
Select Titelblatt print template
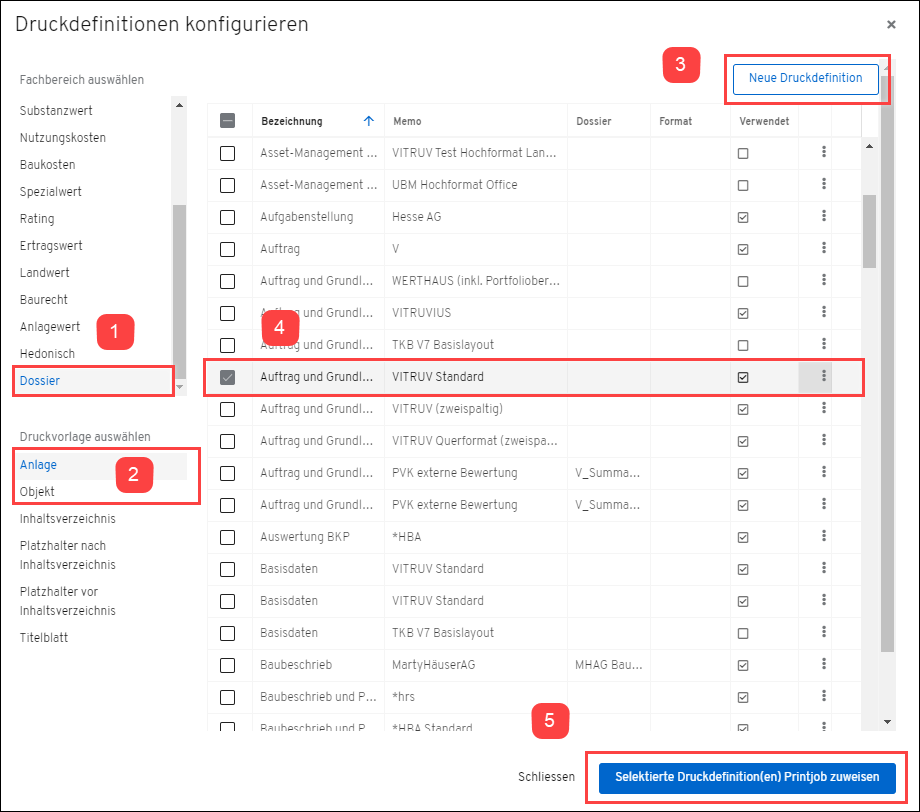[44, 637]
